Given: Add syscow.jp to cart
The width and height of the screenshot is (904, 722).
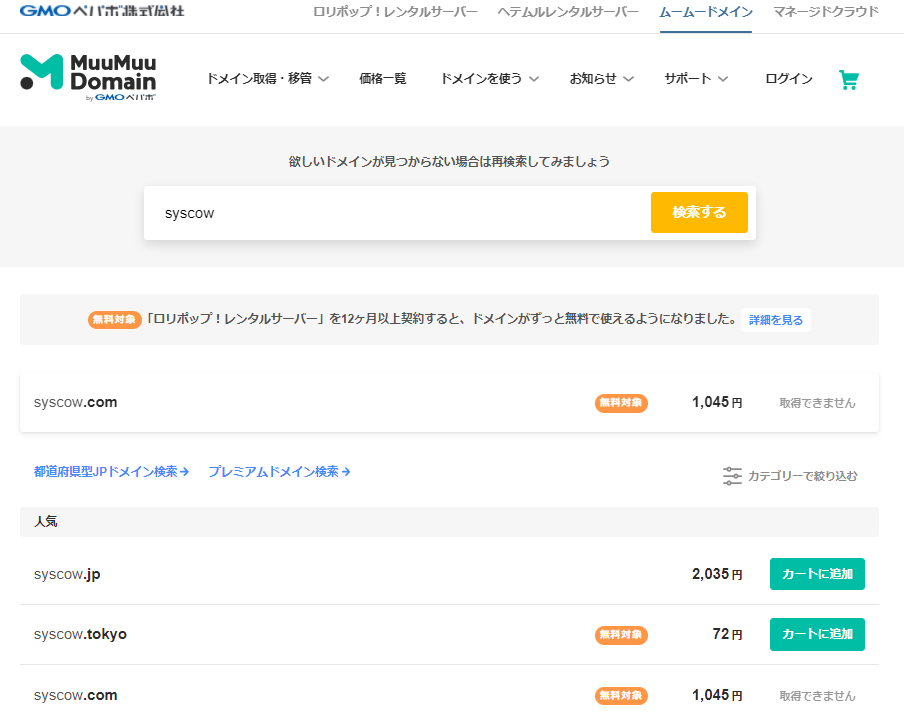Looking at the screenshot, I should click(816, 574).
